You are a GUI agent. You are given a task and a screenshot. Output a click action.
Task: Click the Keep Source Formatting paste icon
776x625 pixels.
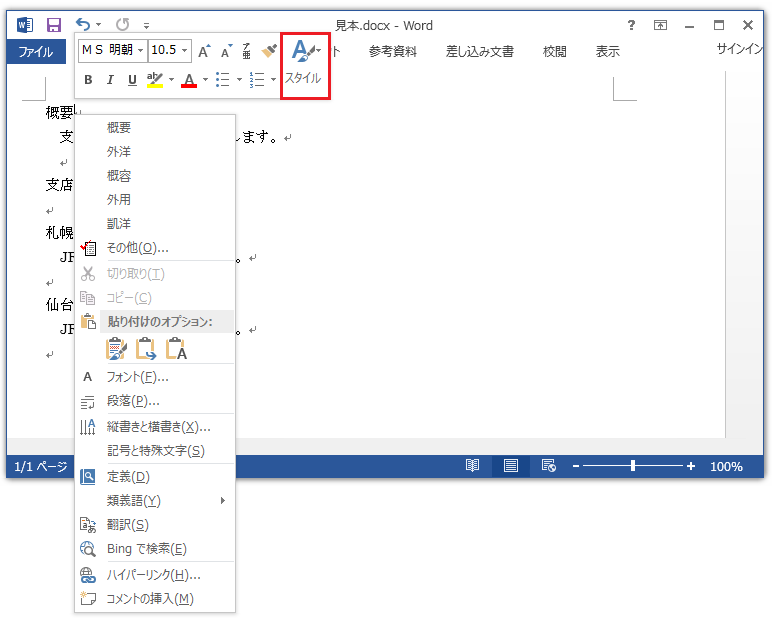click(x=117, y=349)
